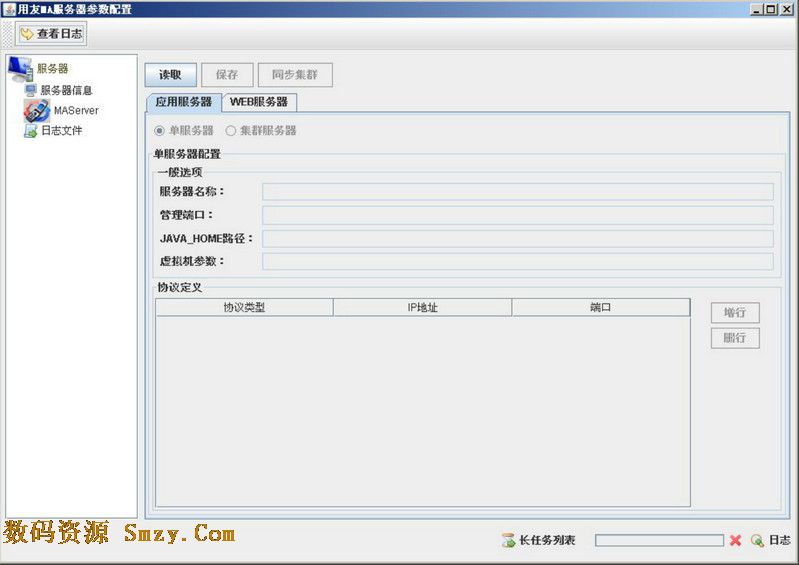Switch to 应用服务器 tab

pos(183,102)
